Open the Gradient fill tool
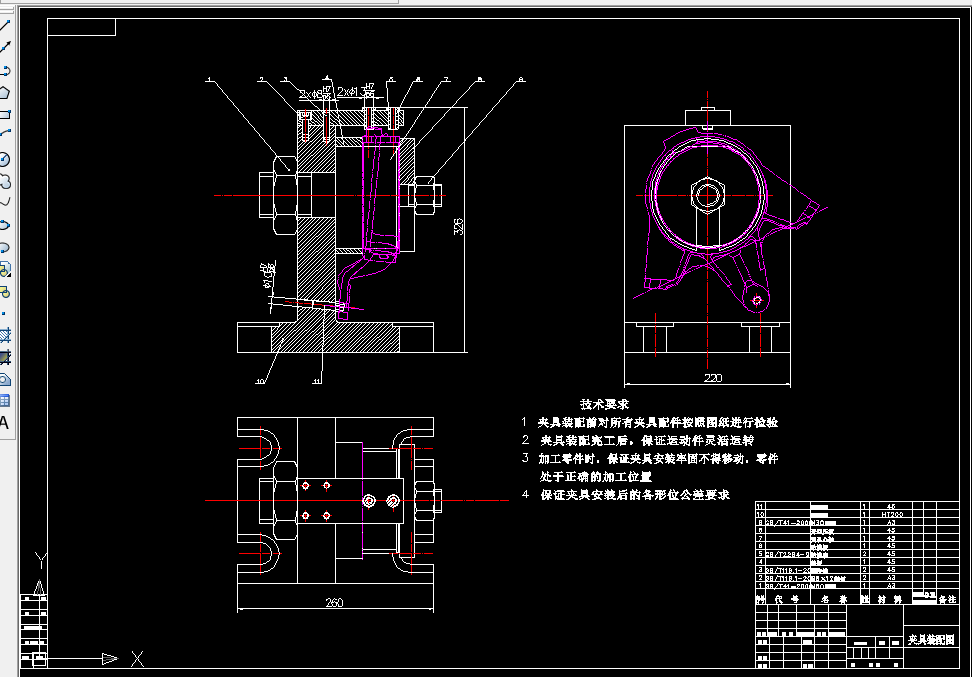The image size is (972, 677). click(4, 358)
